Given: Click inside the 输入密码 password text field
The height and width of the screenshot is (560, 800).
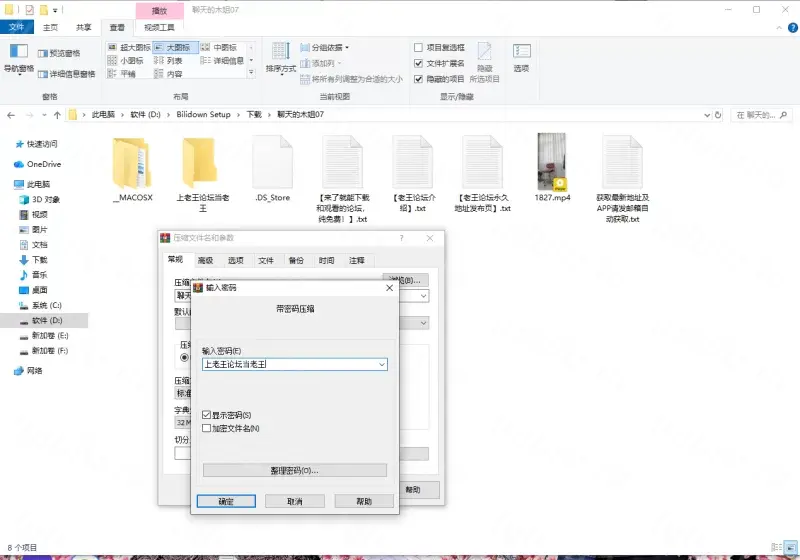Looking at the screenshot, I should (x=288, y=365).
